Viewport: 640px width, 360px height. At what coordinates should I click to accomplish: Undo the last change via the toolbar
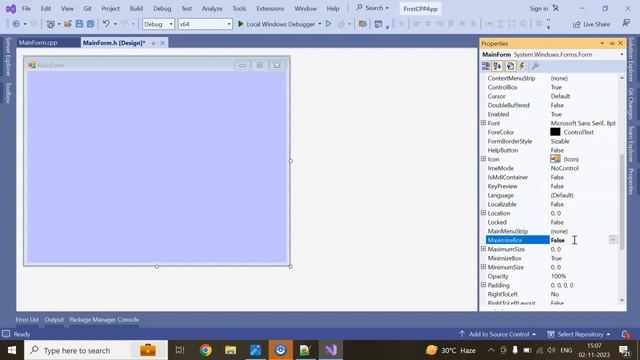pyautogui.click(x=106, y=24)
